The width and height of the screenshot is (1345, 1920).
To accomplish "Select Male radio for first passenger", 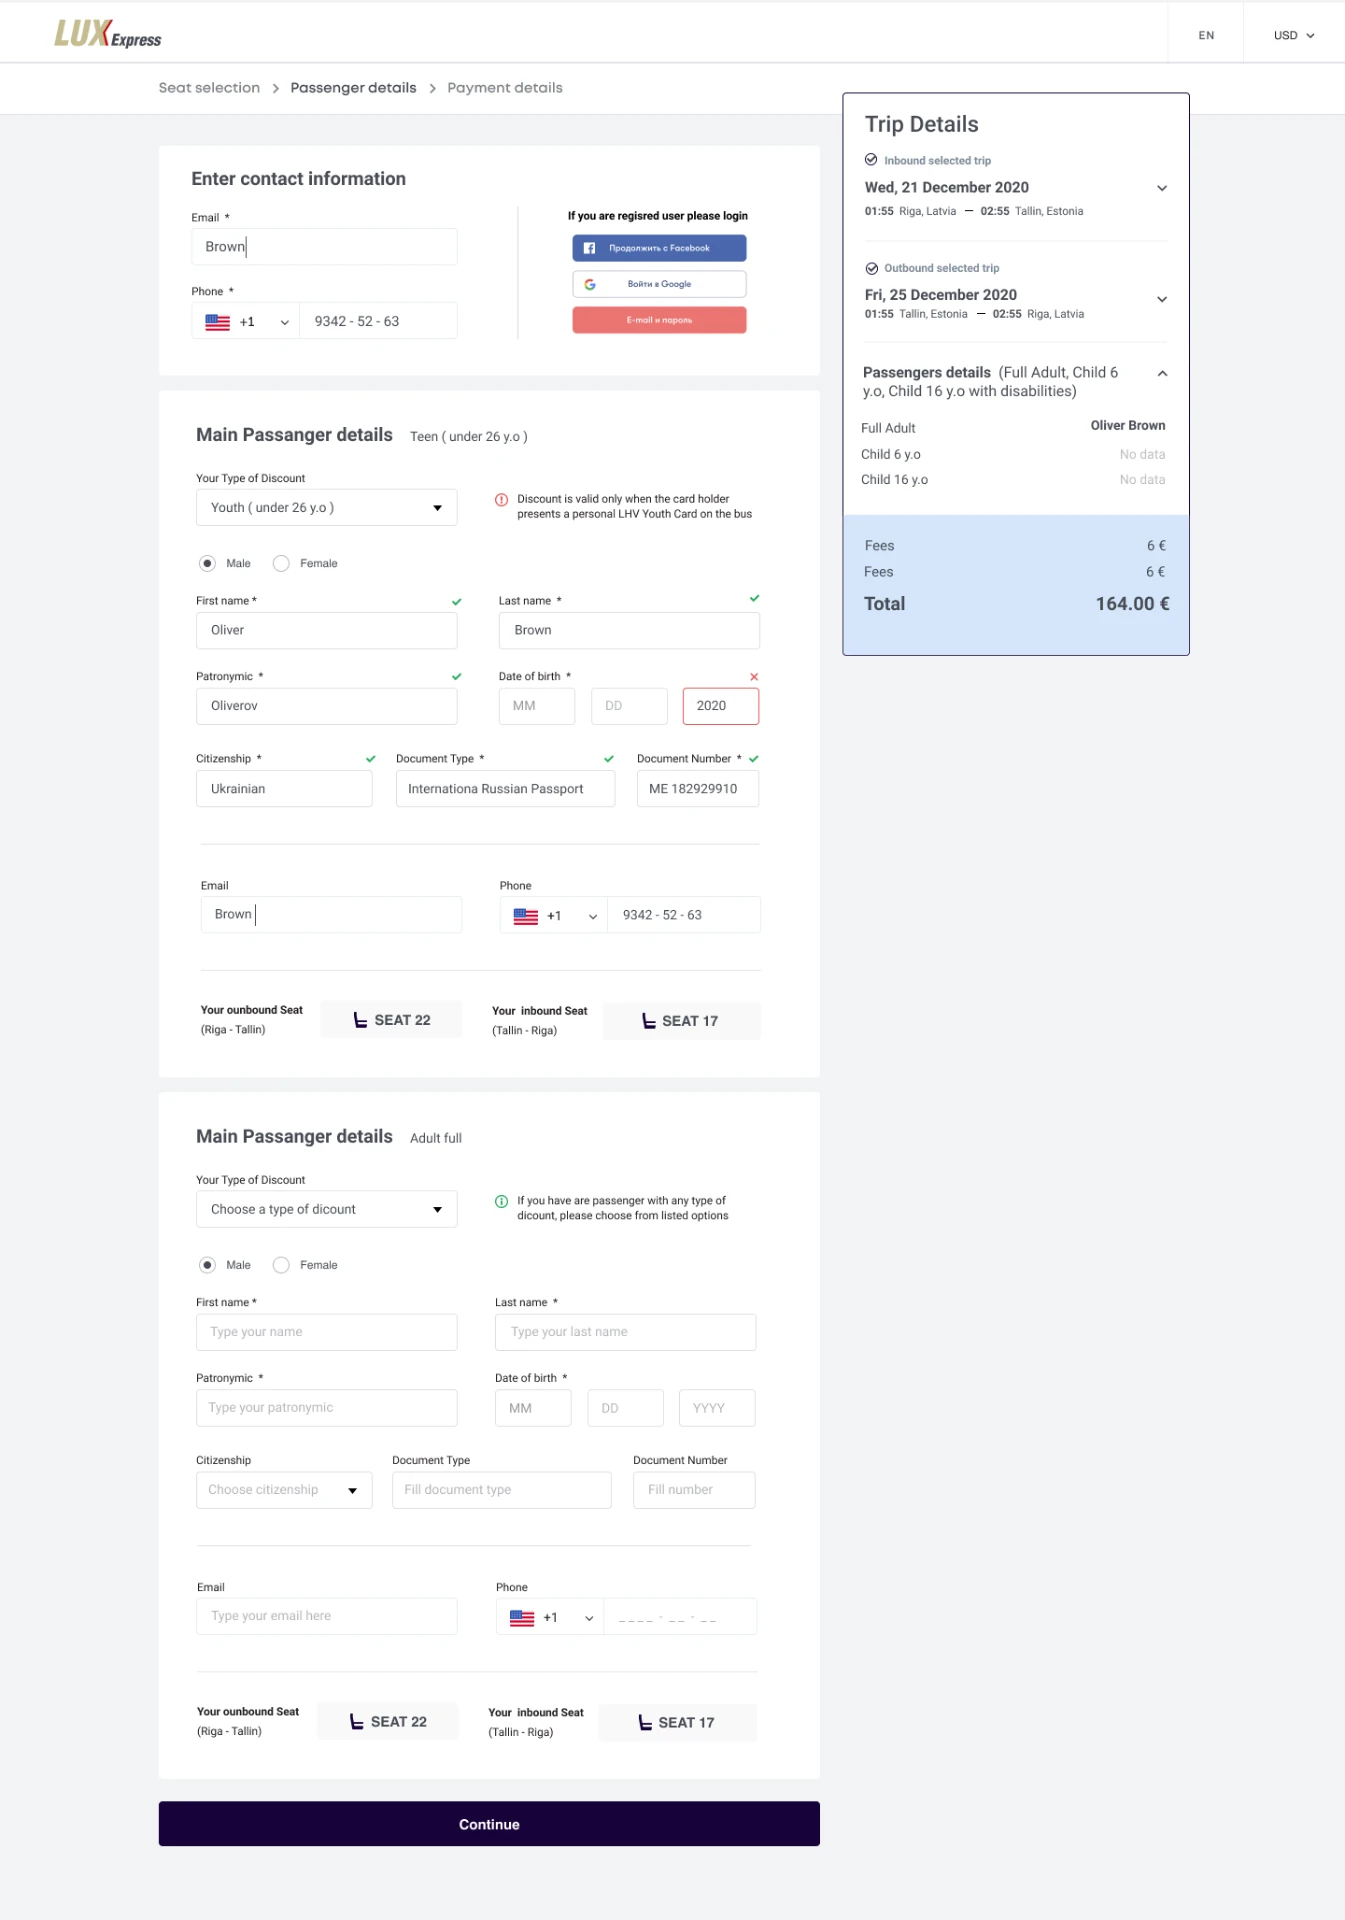I will (x=207, y=564).
